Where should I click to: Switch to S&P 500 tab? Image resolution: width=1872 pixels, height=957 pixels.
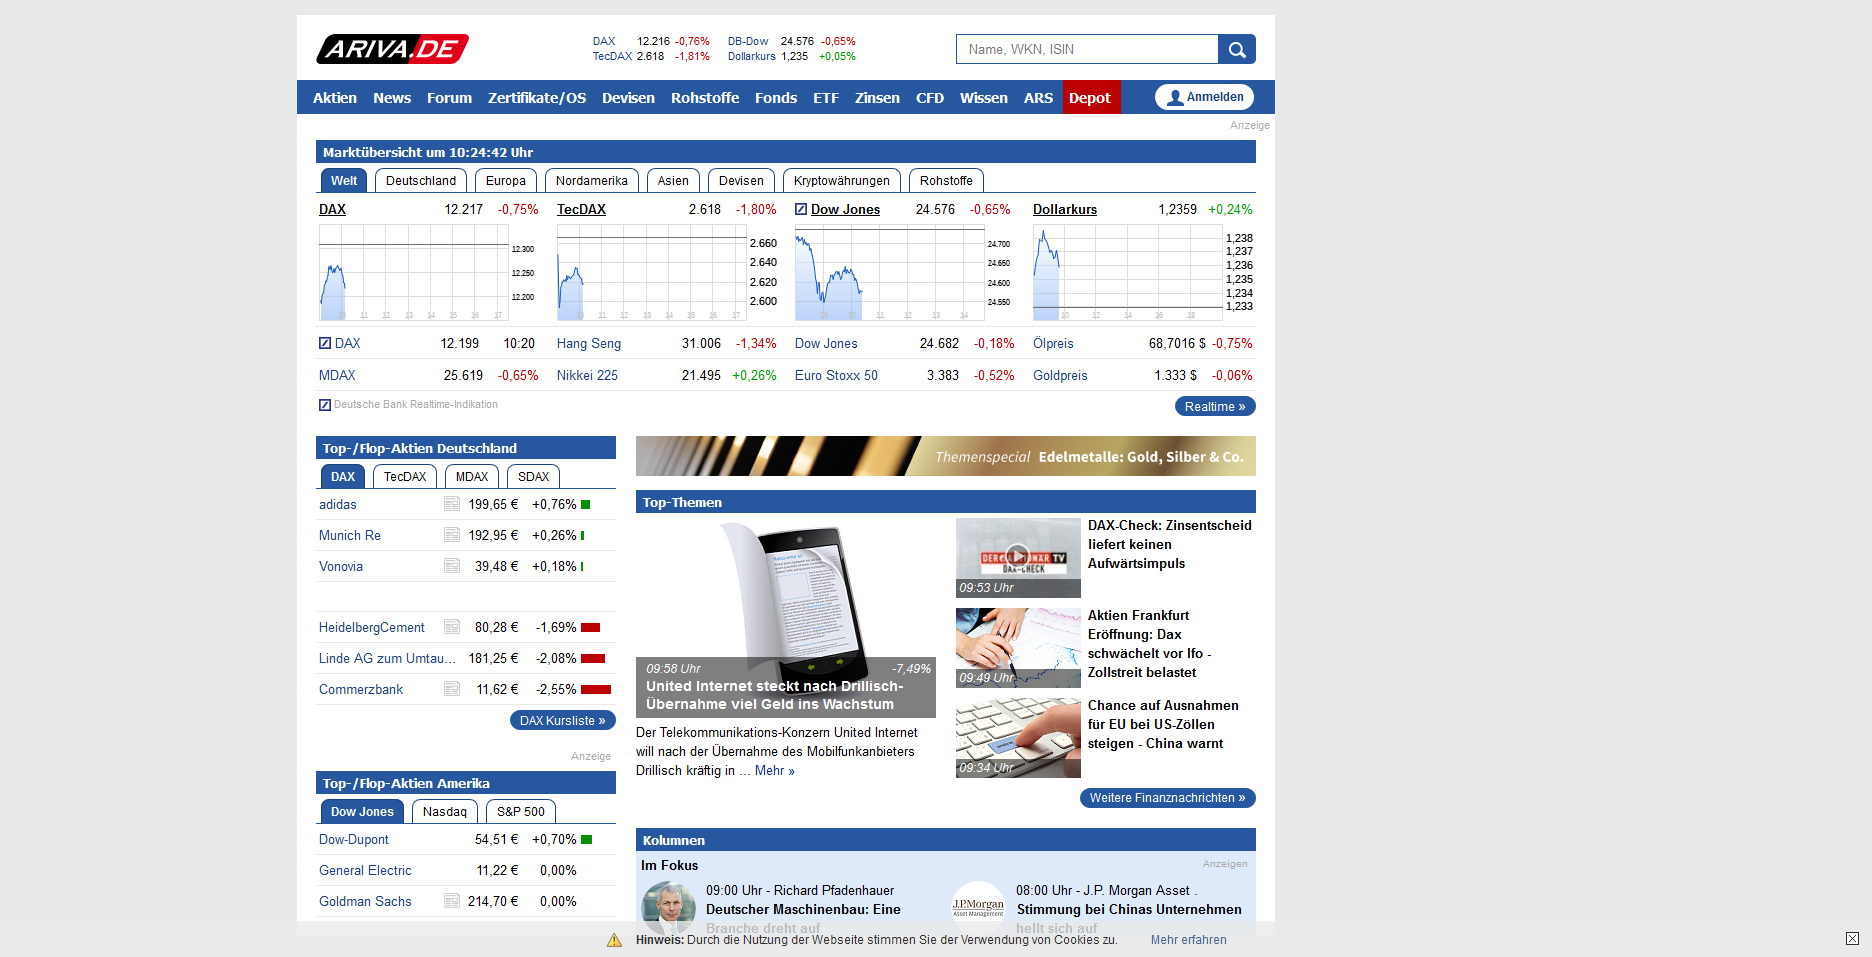(x=521, y=811)
